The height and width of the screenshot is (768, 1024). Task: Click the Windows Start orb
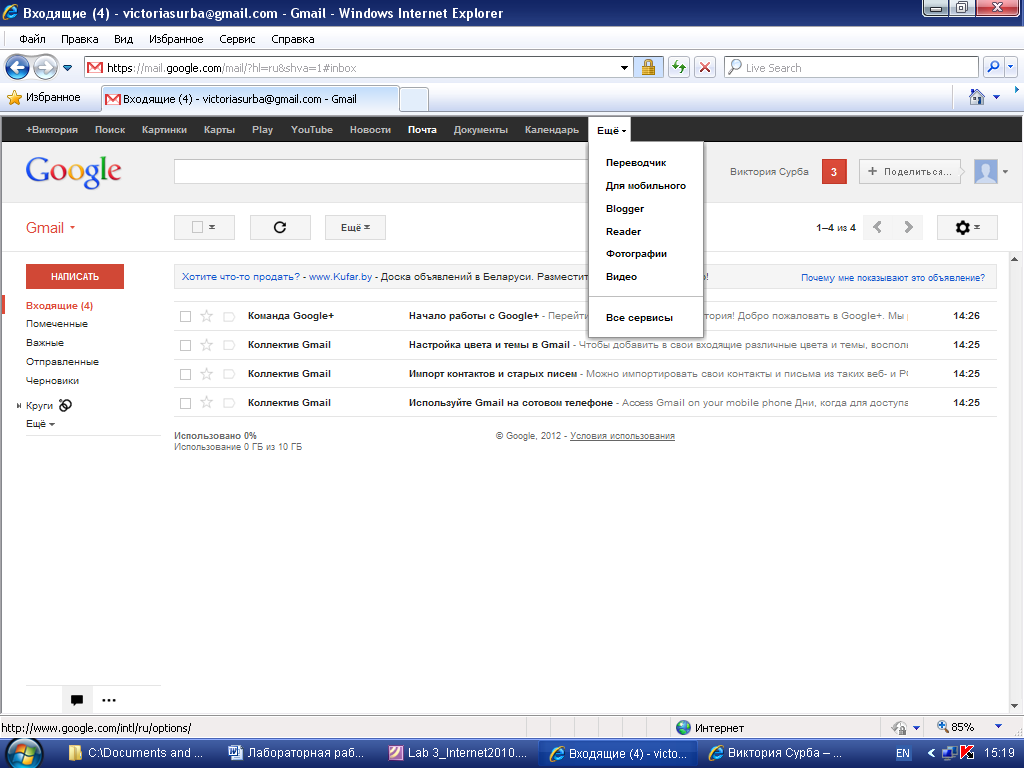click(x=25, y=754)
